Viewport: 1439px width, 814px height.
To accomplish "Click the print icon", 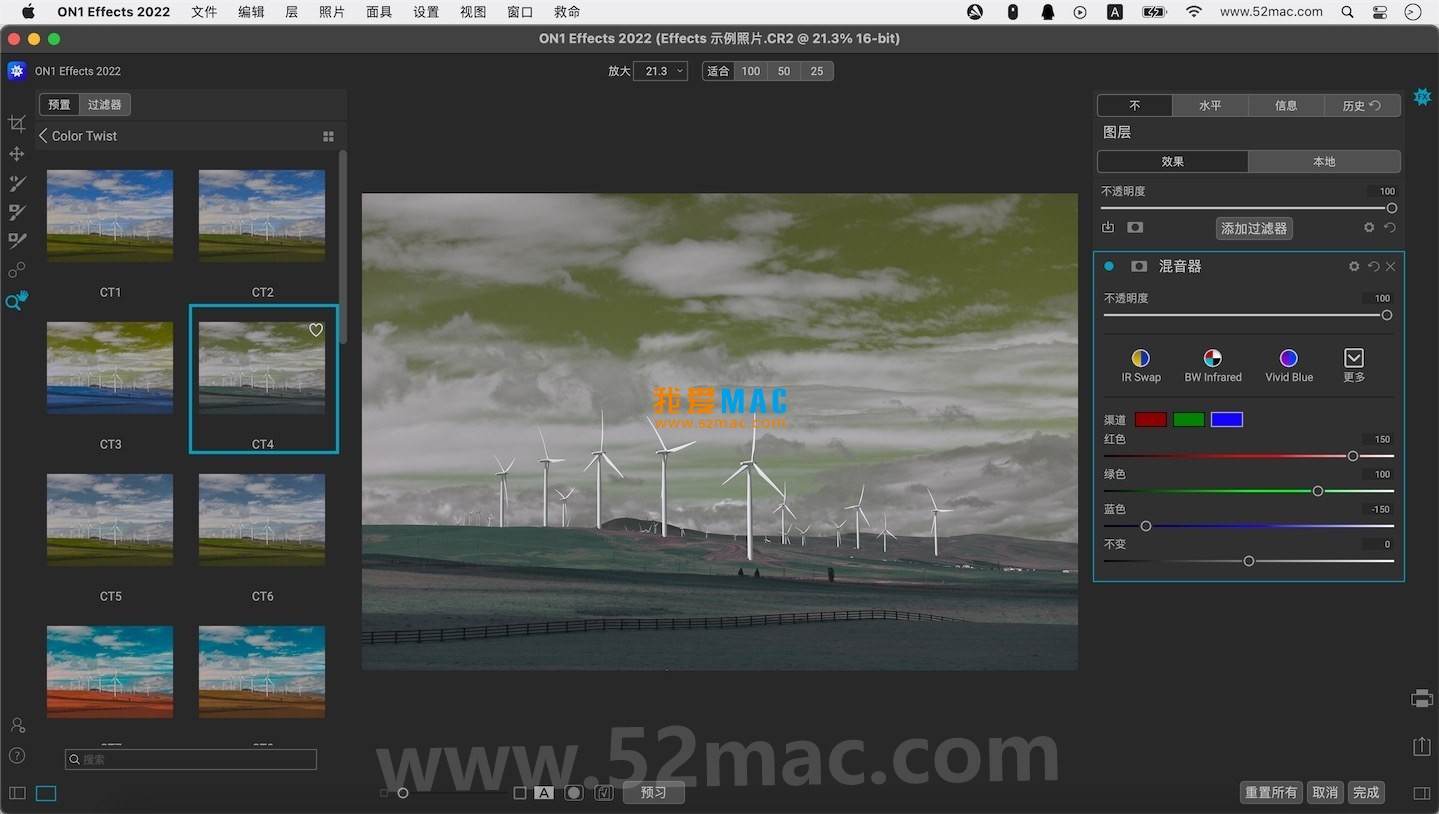I will pos(1422,699).
